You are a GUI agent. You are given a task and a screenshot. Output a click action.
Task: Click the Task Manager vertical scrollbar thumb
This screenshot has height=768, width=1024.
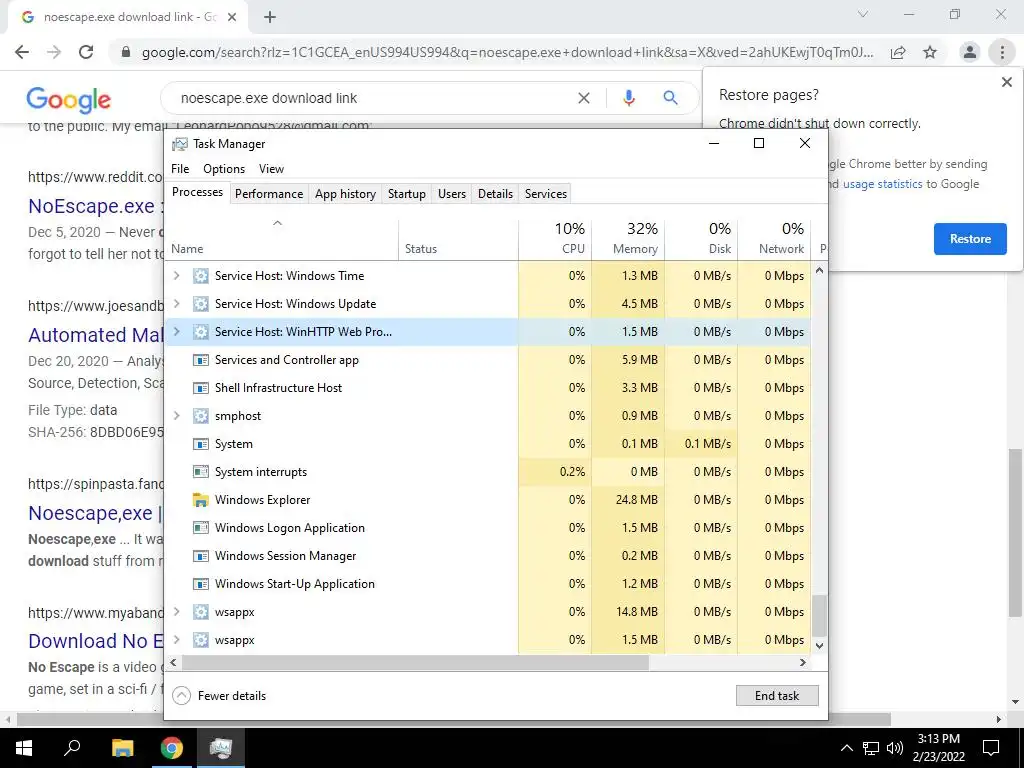[x=820, y=615]
